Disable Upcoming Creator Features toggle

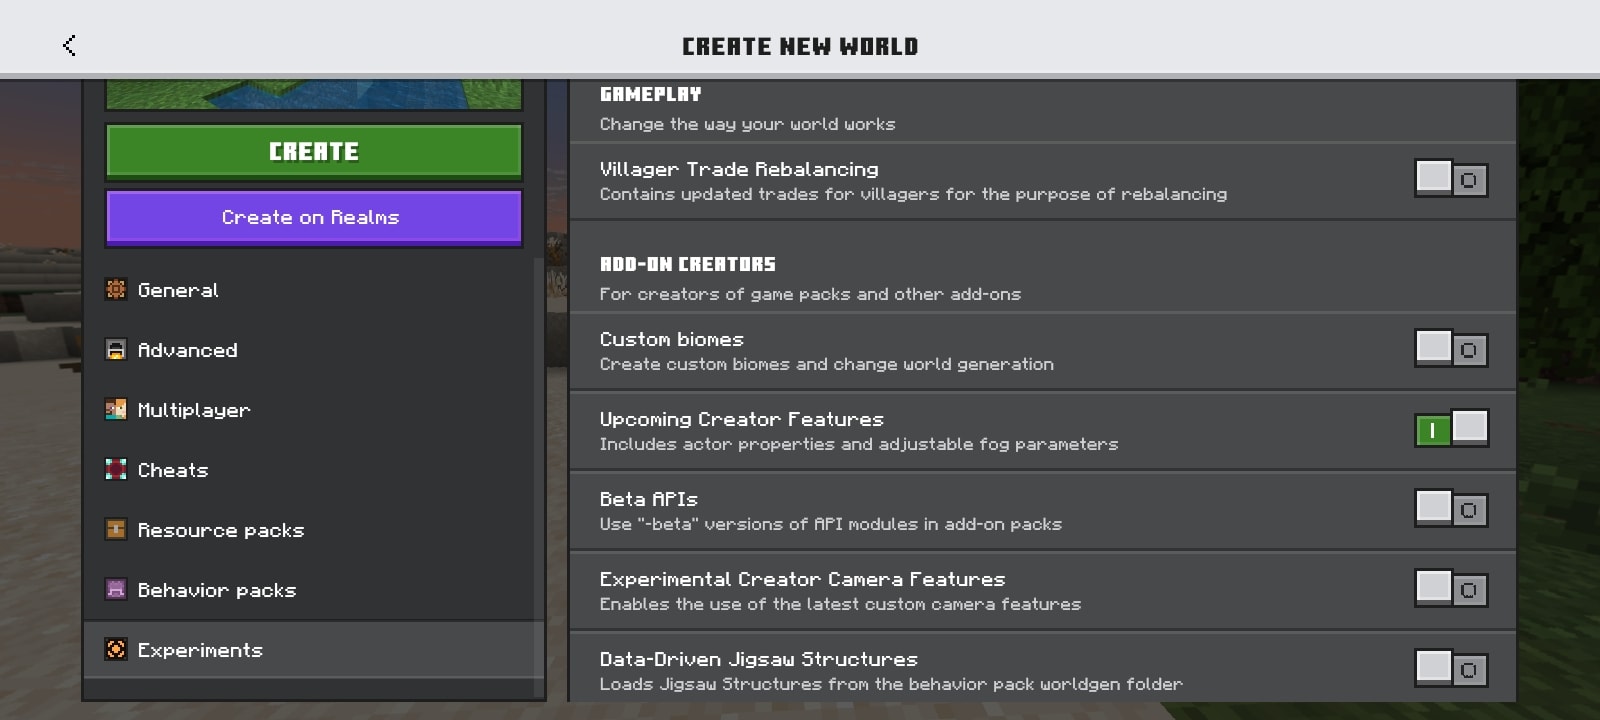point(1451,429)
